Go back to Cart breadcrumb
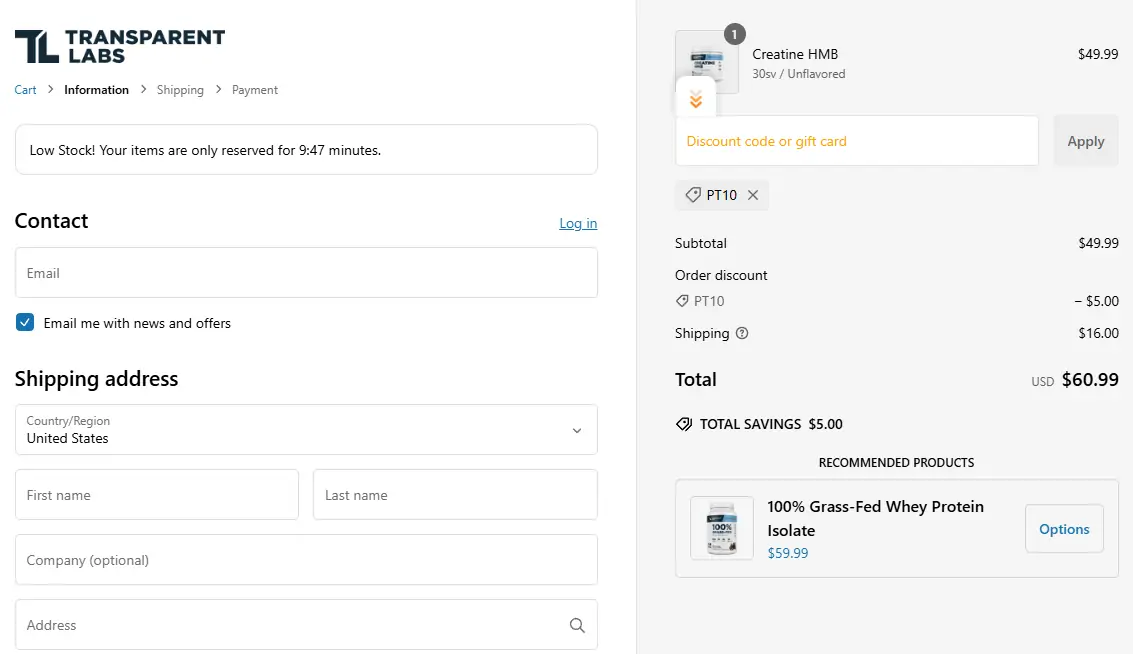Viewport: 1133px width, 654px height. point(25,90)
